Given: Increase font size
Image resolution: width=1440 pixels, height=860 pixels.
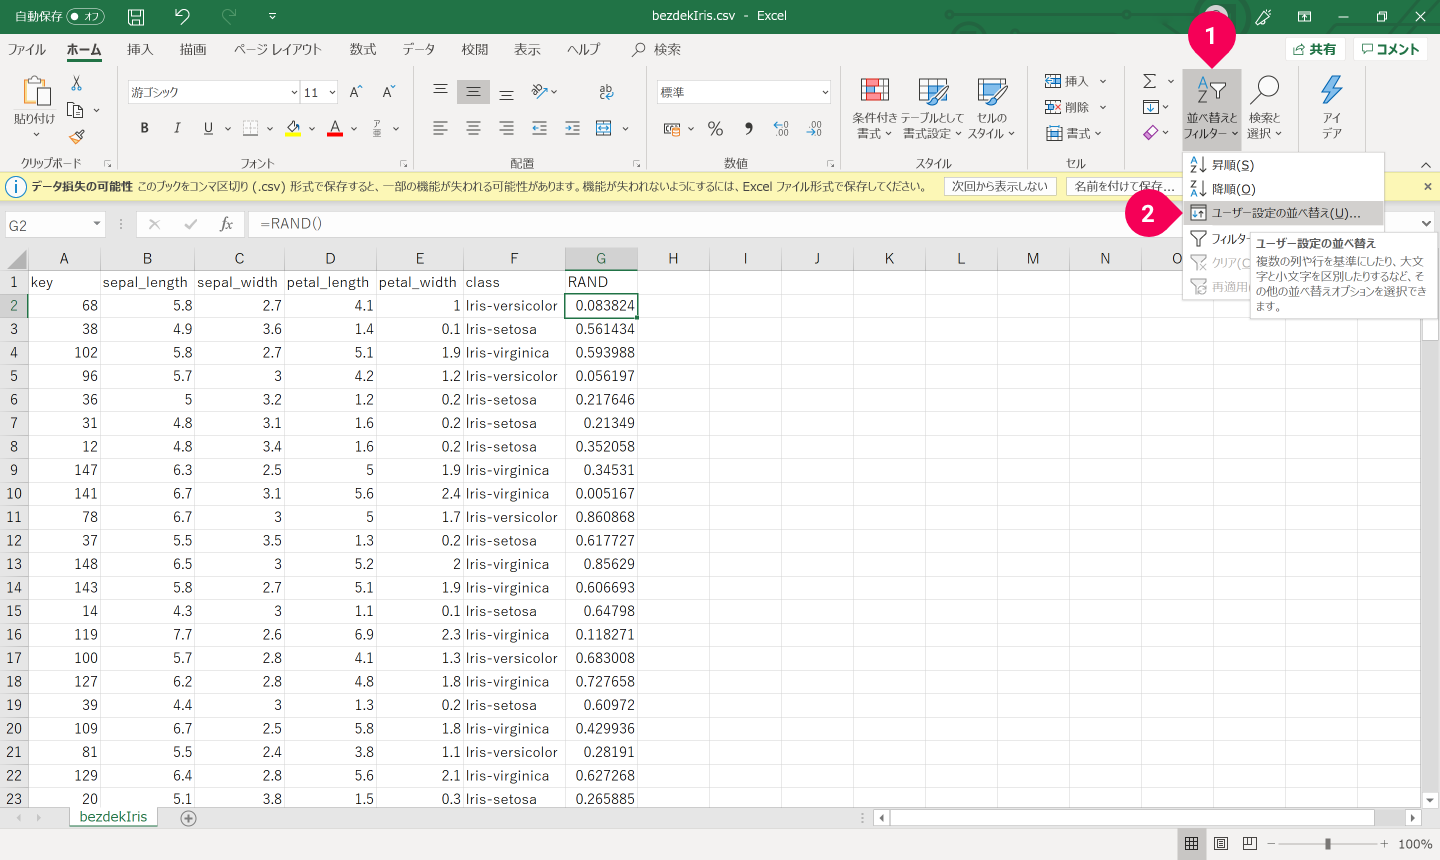Looking at the screenshot, I should [356, 92].
